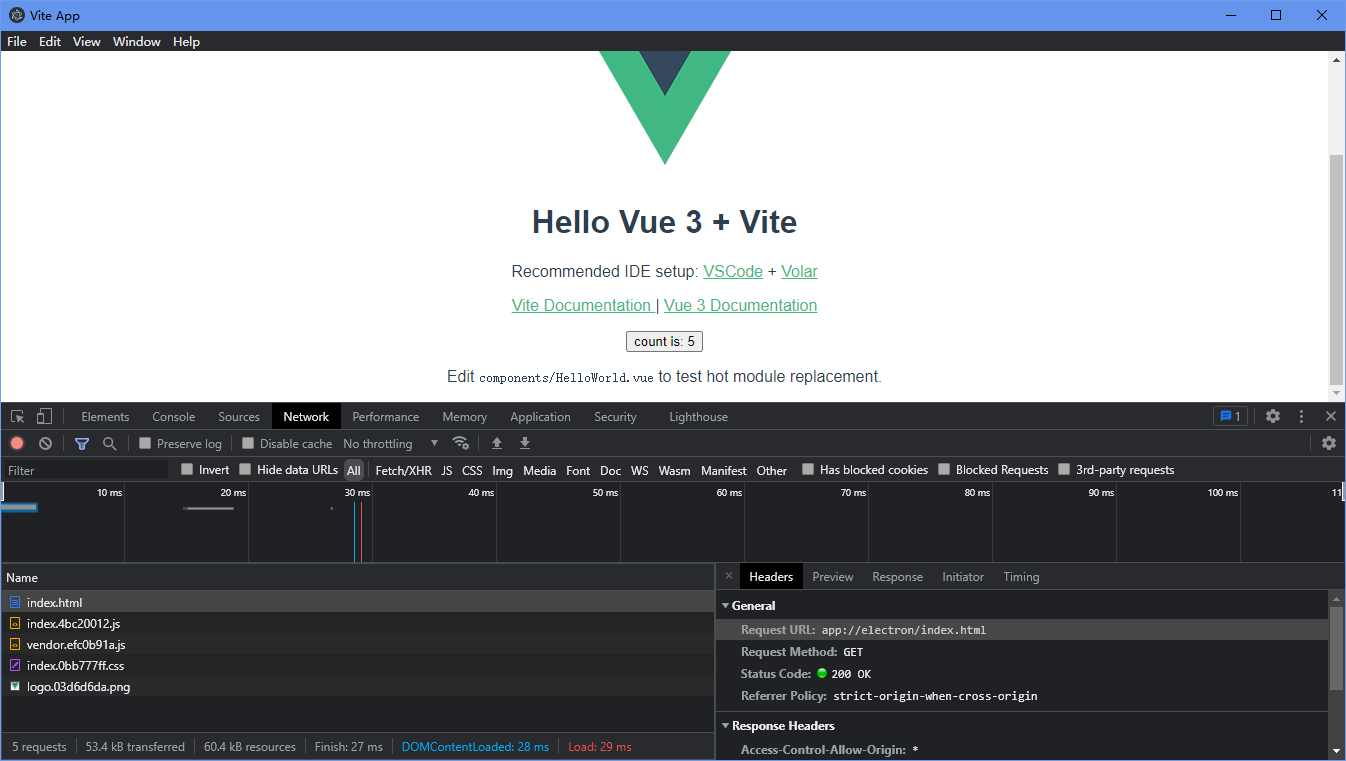The width and height of the screenshot is (1346, 761).
Task: Select index.html request row
Action: [358, 602]
